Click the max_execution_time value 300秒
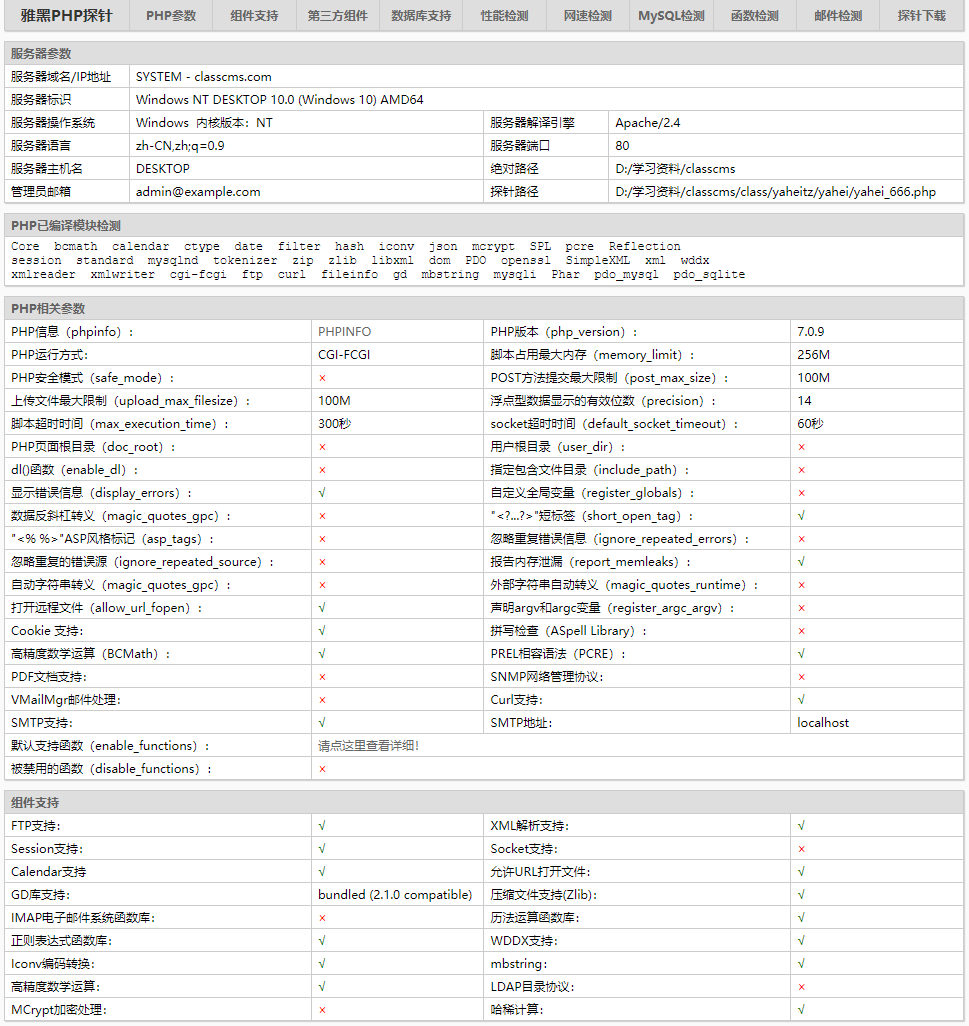Viewport: 969px width, 1026px height. click(x=334, y=424)
